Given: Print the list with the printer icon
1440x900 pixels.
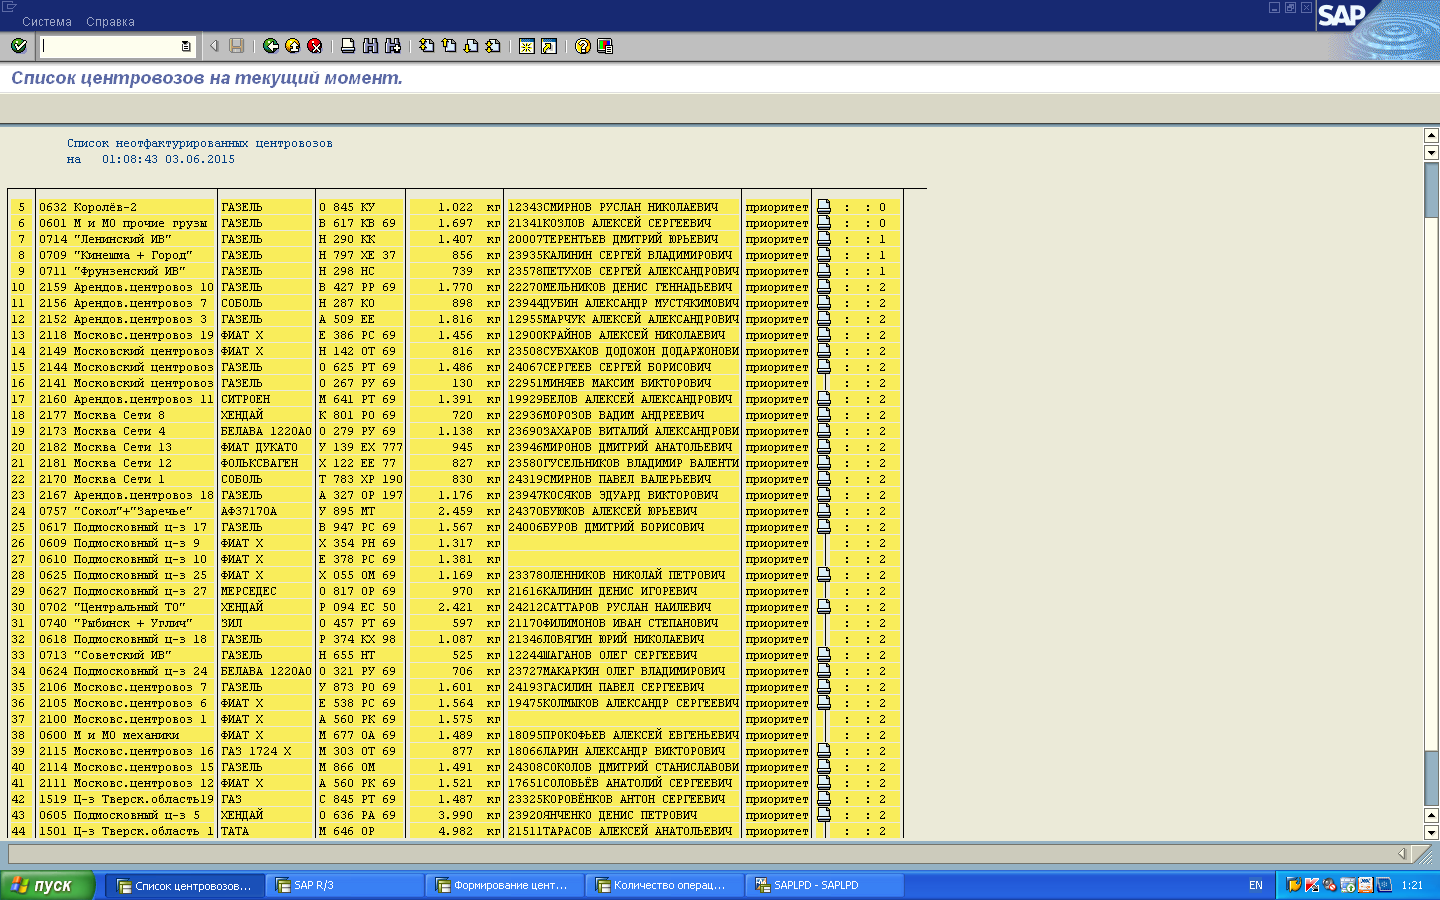Looking at the screenshot, I should 347,46.
